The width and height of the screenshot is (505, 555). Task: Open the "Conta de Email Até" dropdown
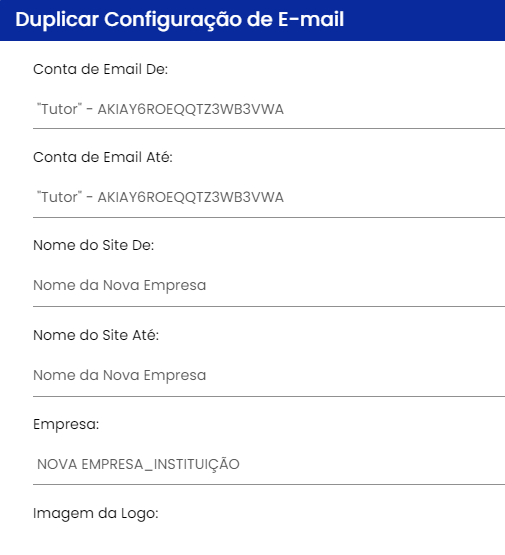pos(269,197)
